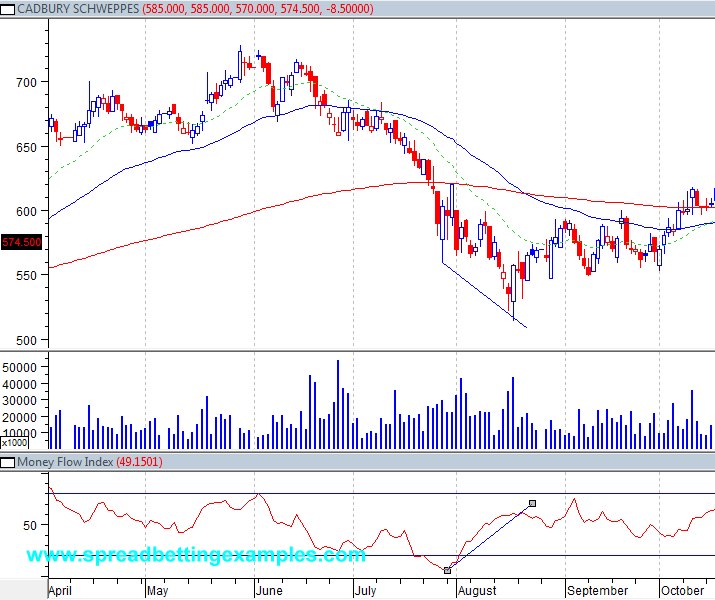
Task: Click the x1000 volume scale label
Action: click(14, 443)
